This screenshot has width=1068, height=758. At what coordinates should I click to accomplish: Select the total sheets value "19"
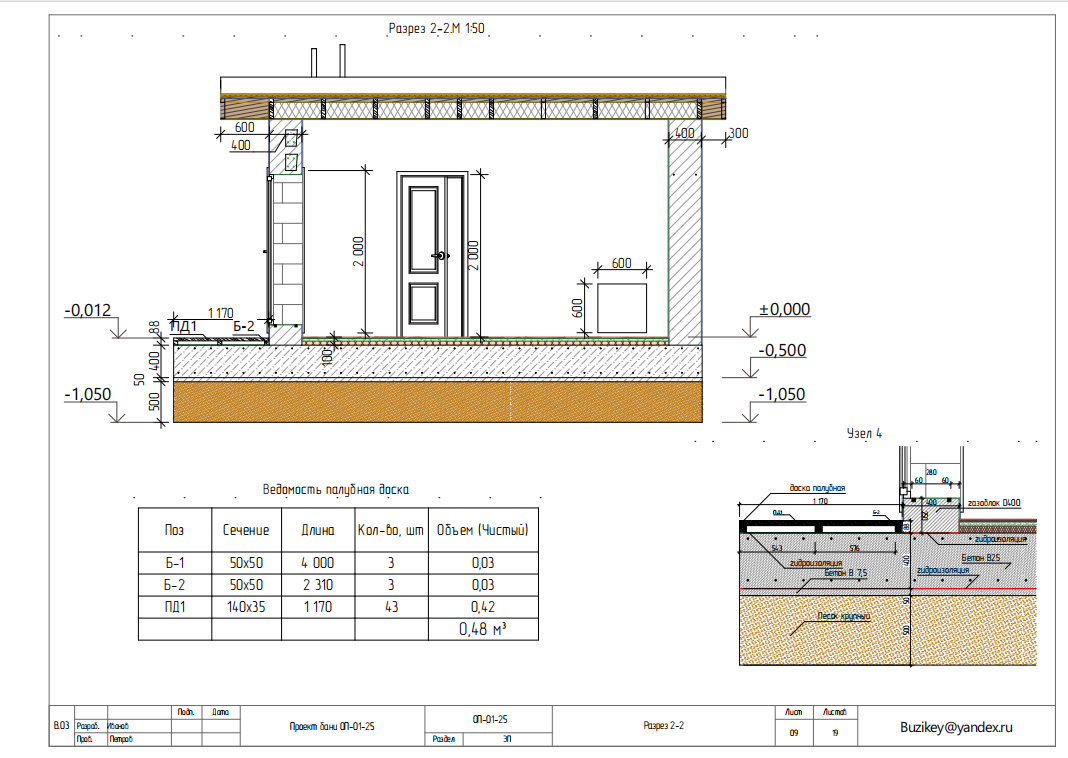(x=834, y=733)
